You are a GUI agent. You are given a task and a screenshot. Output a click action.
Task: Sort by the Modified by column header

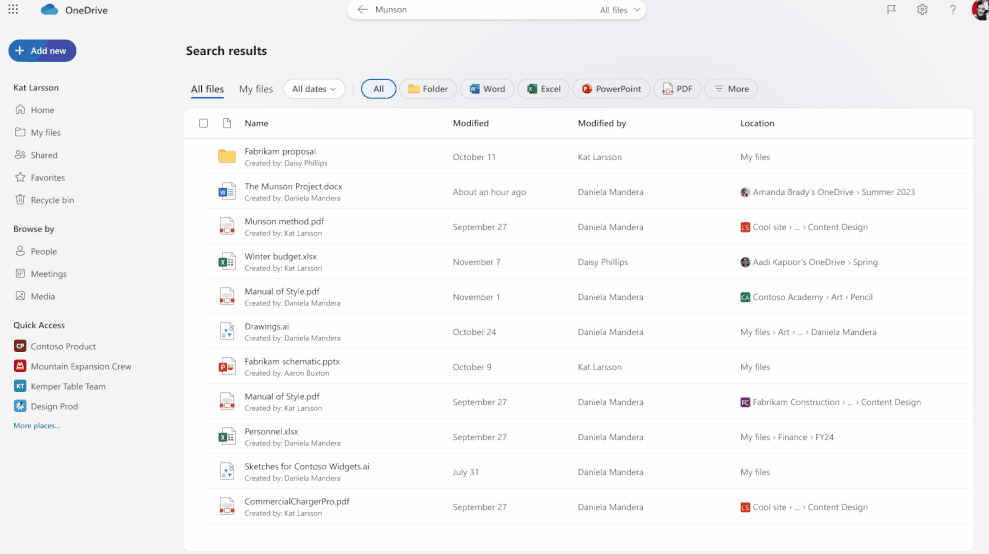pos(602,123)
